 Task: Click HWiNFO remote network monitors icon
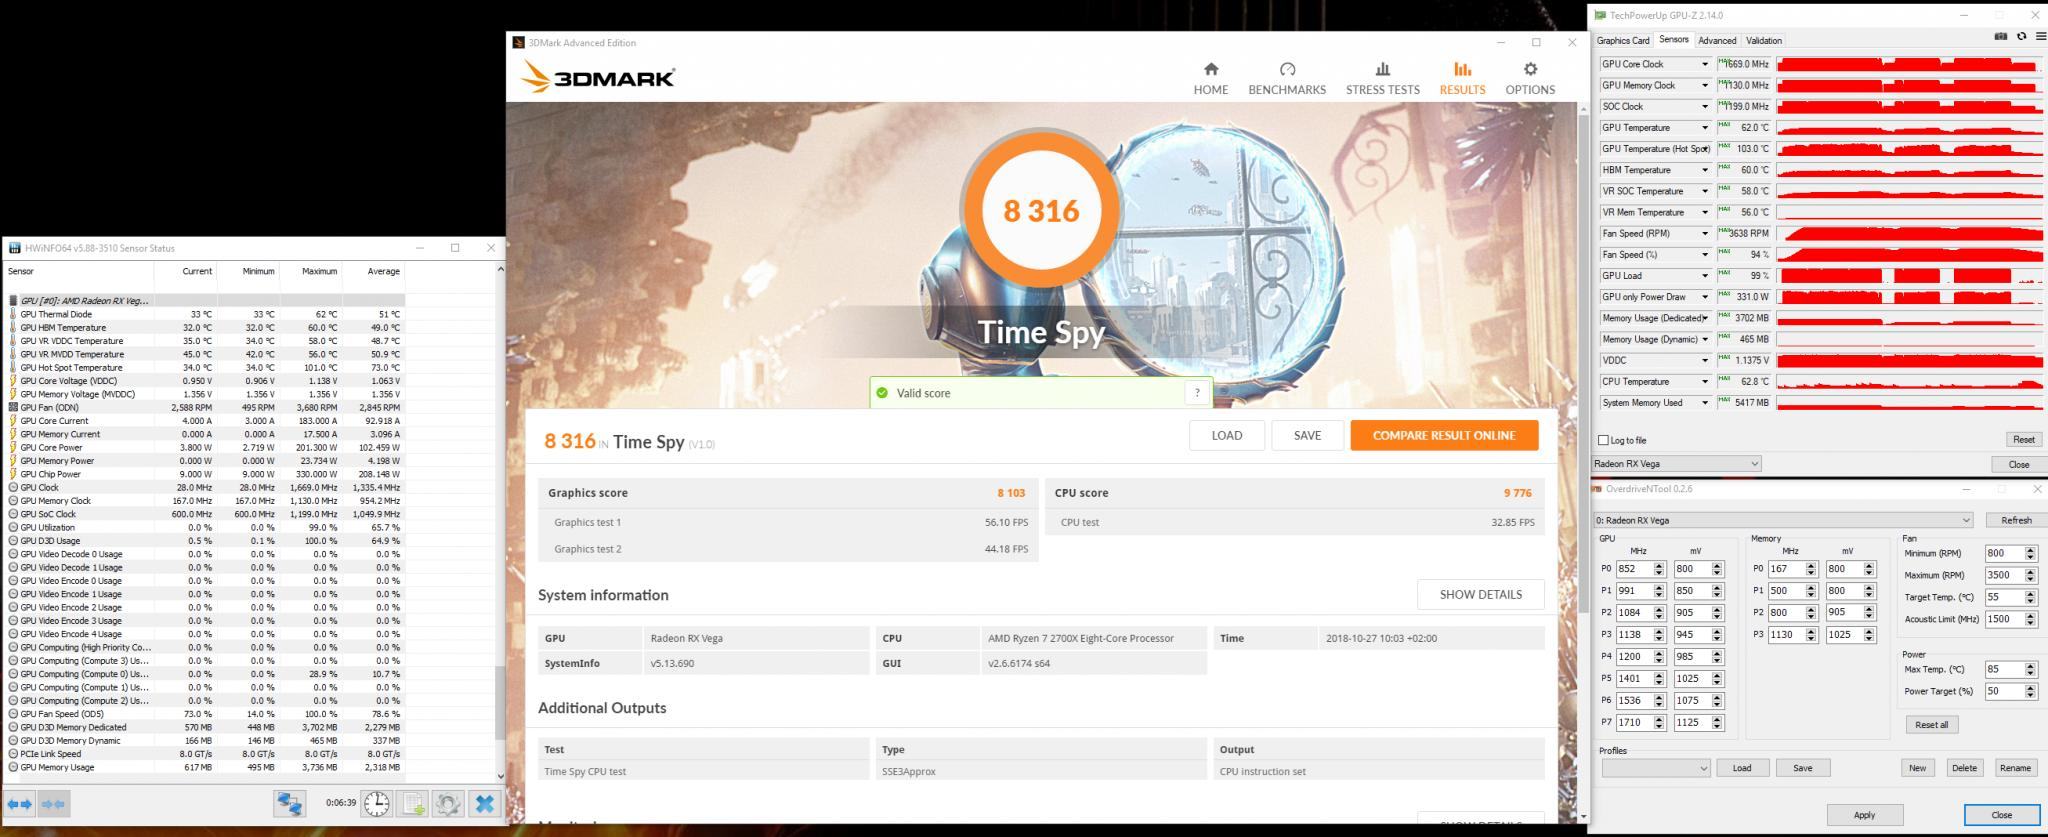290,803
